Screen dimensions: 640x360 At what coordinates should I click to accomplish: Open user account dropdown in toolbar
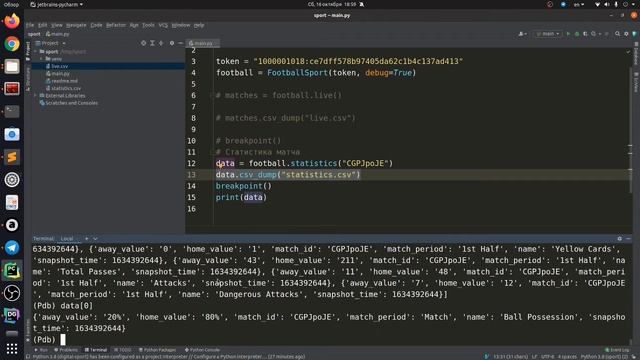tap(522, 34)
